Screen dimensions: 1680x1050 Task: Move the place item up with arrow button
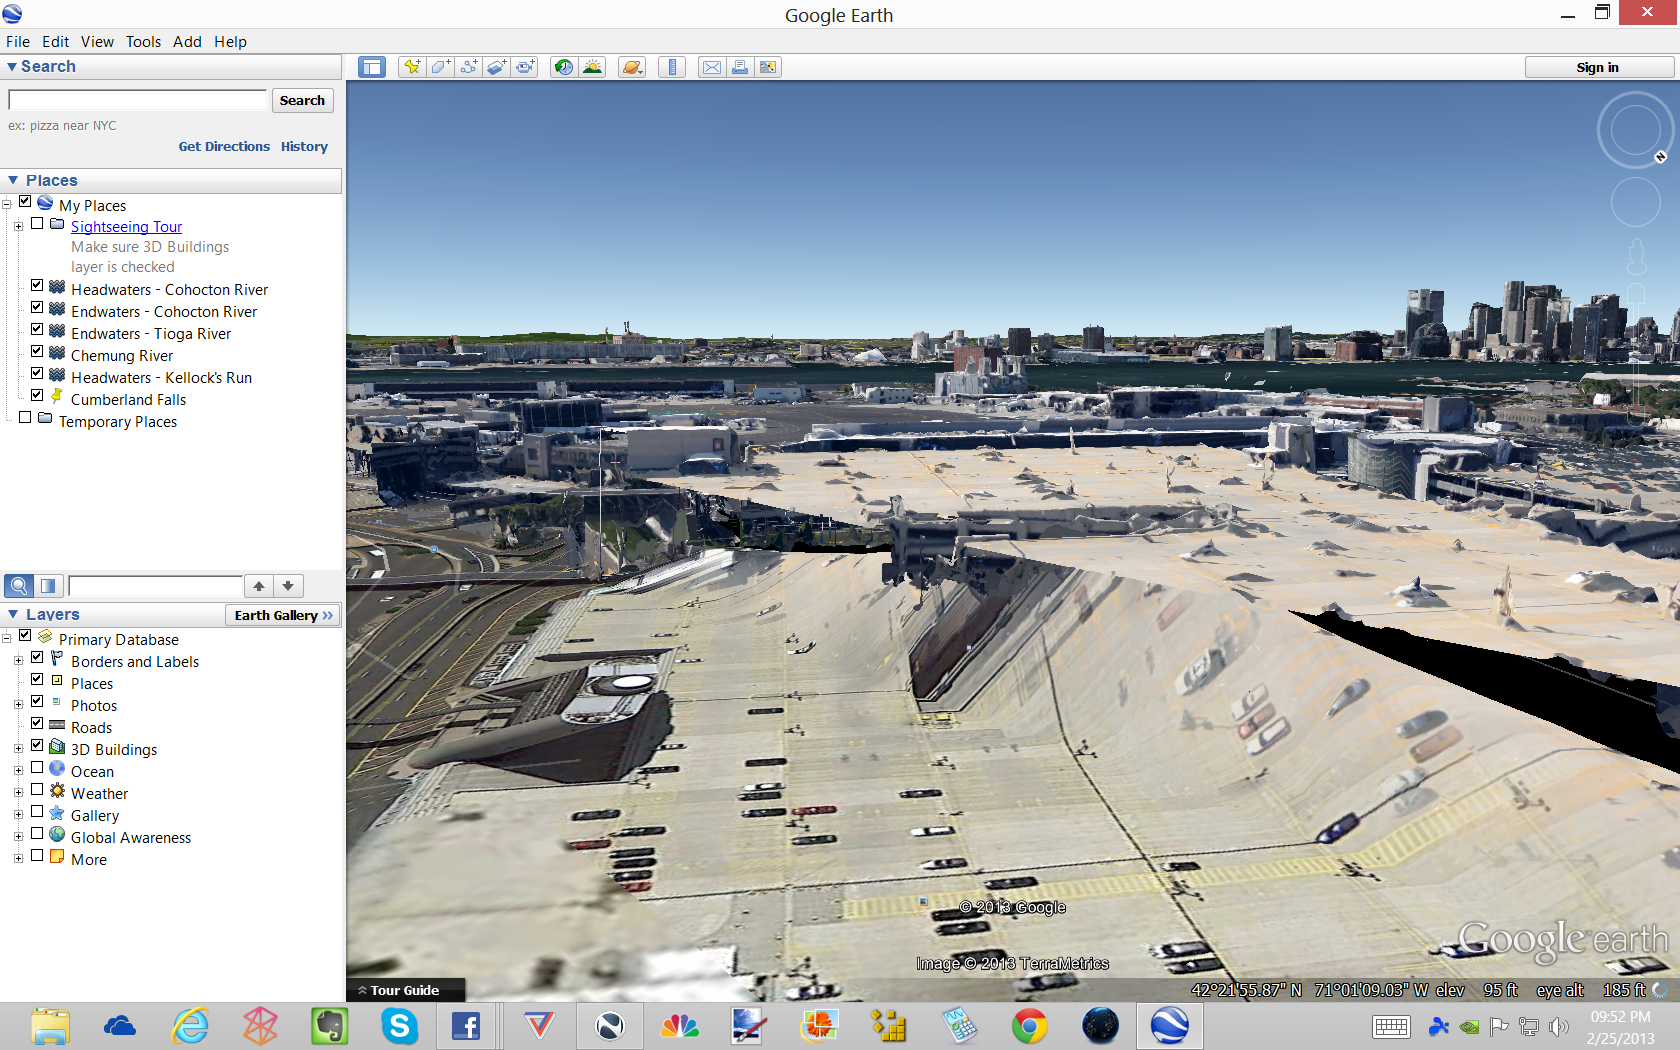point(259,586)
